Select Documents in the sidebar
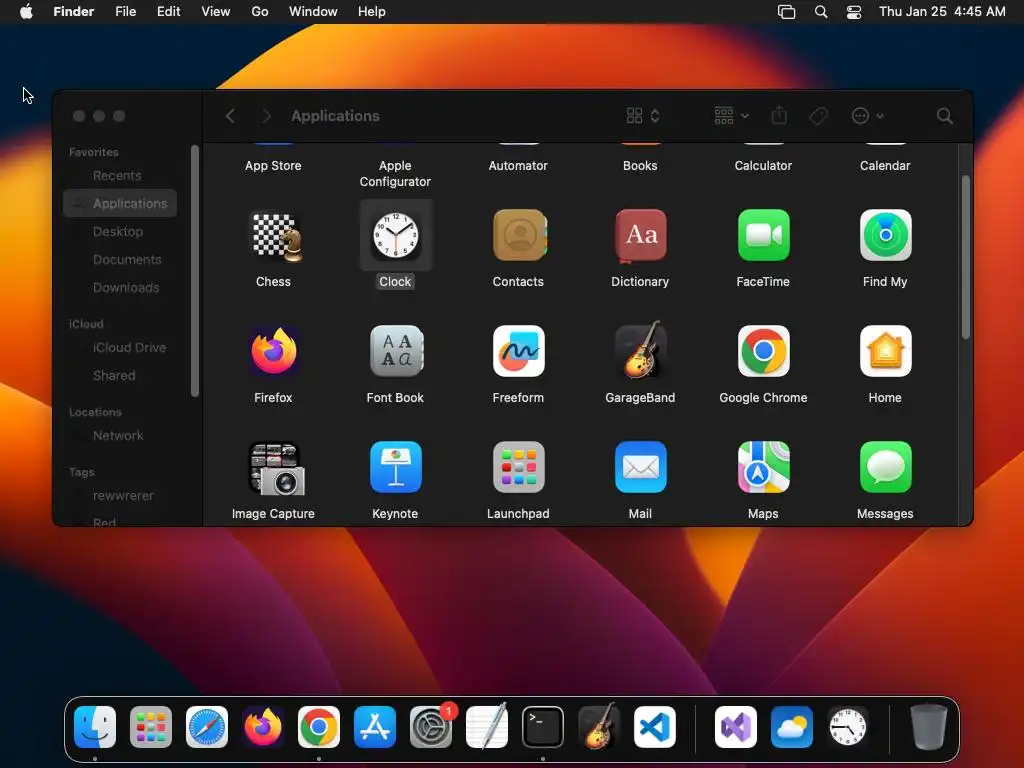The image size is (1024, 768). click(120, 259)
